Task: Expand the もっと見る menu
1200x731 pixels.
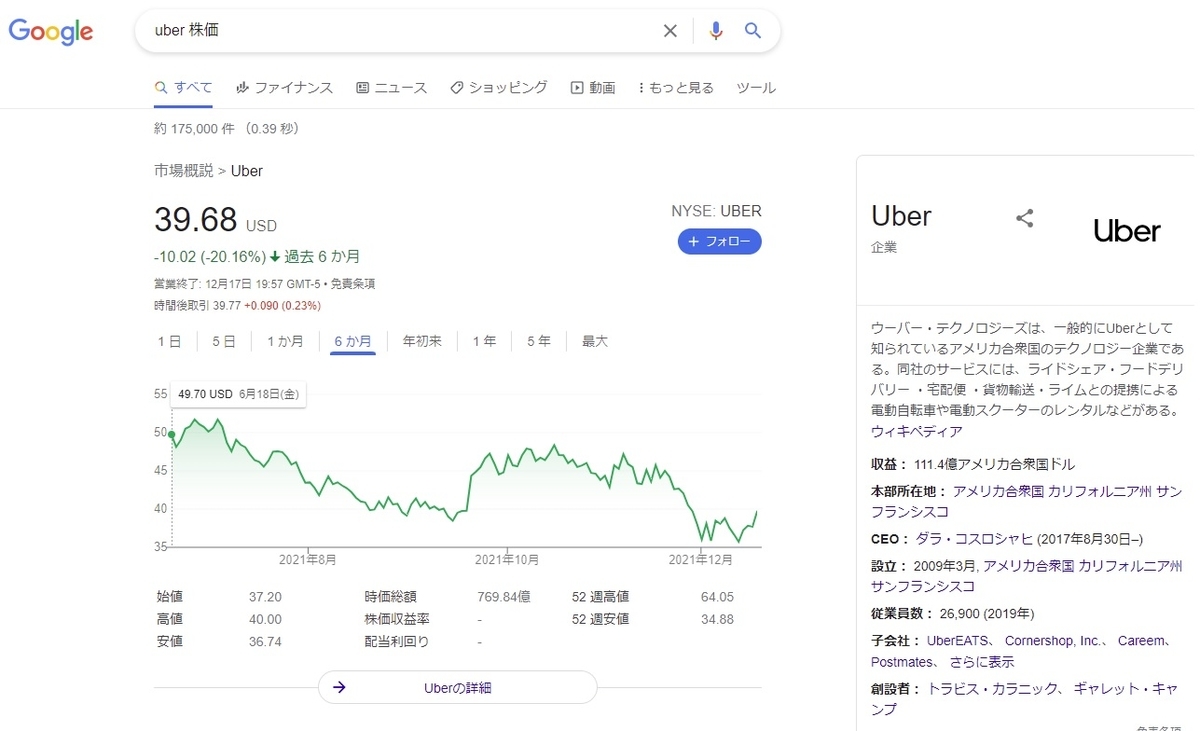Action: click(x=676, y=88)
